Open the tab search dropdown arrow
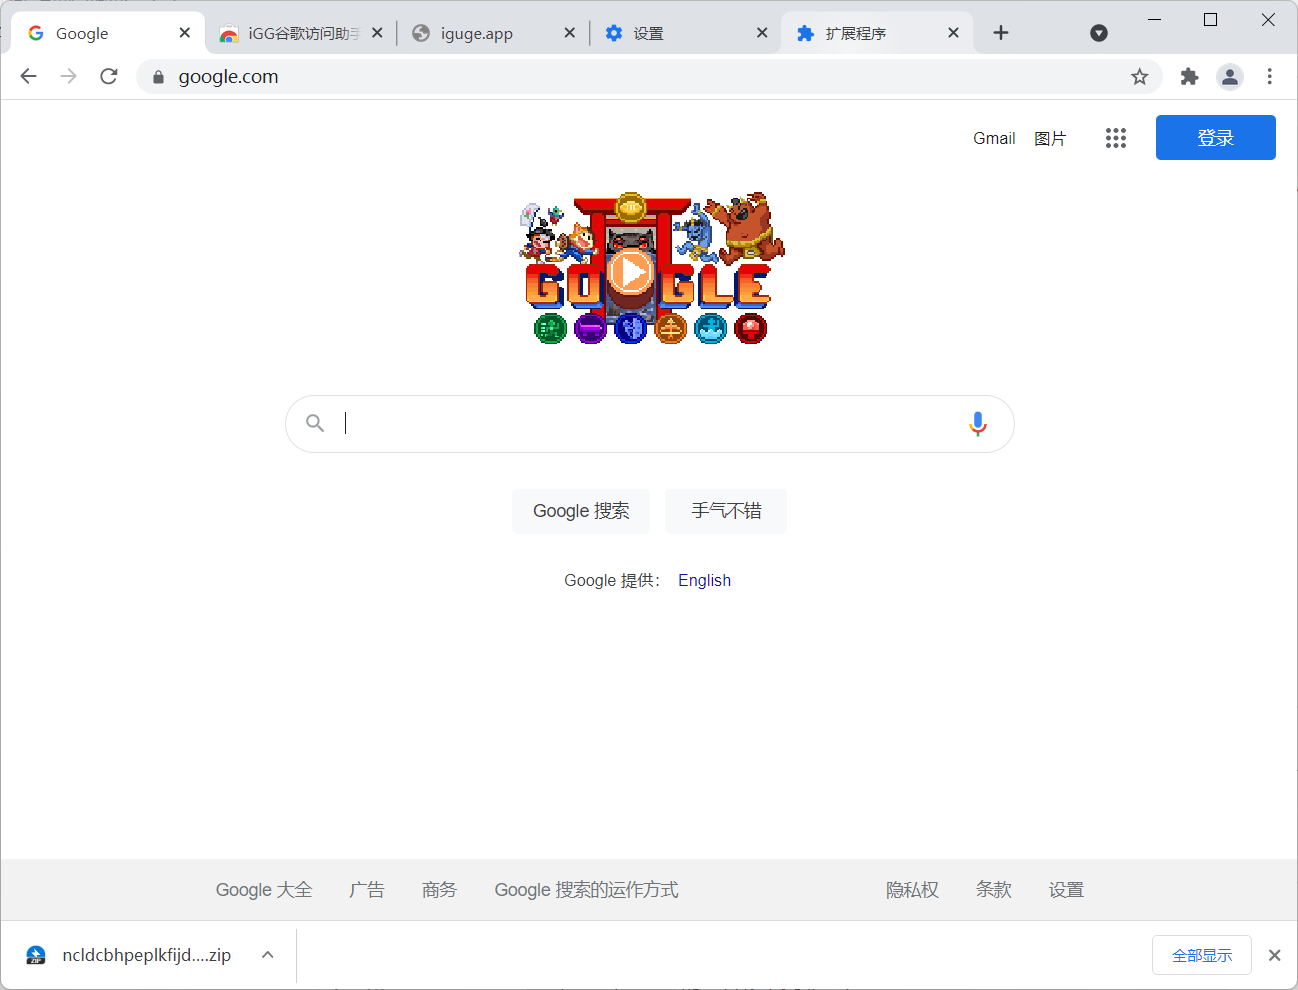Screen dimensions: 1298x990 (1098, 32)
